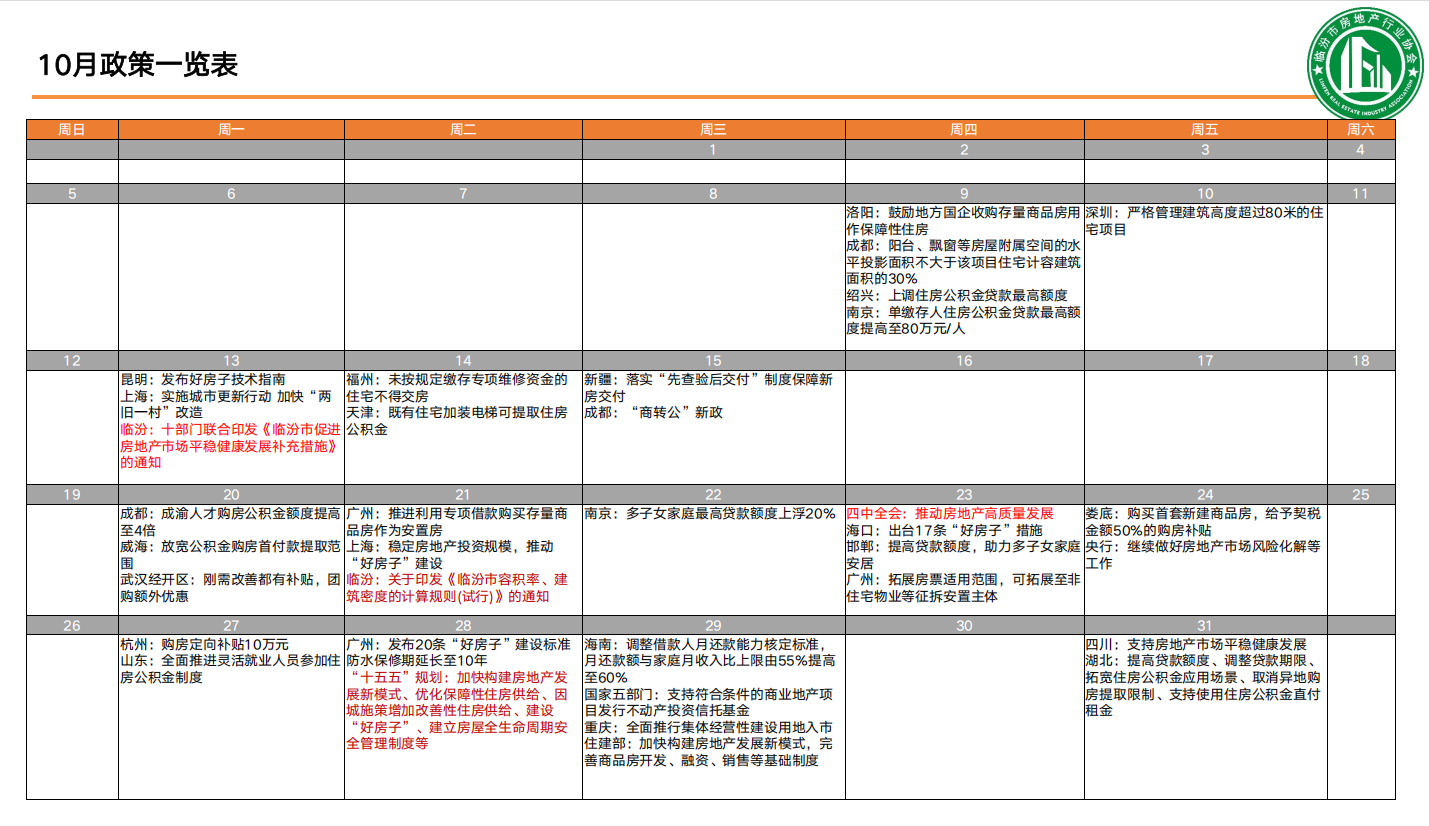Select the 10月政策一览表 title text
This screenshot has width=1430, height=826.
coord(138,66)
